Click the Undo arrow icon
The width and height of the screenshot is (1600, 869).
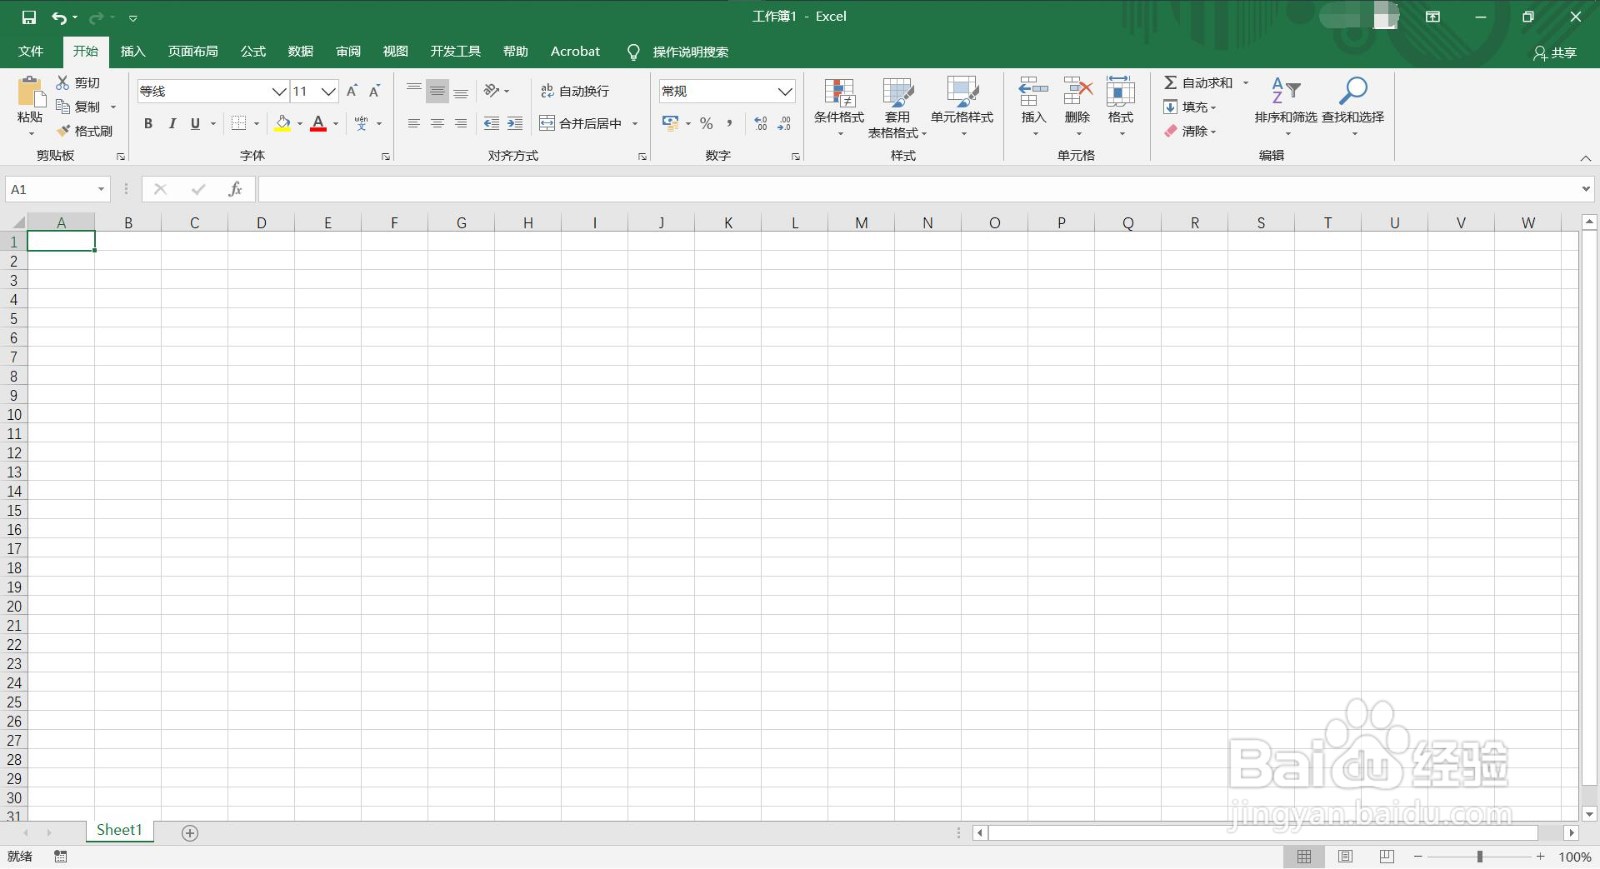(60, 17)
